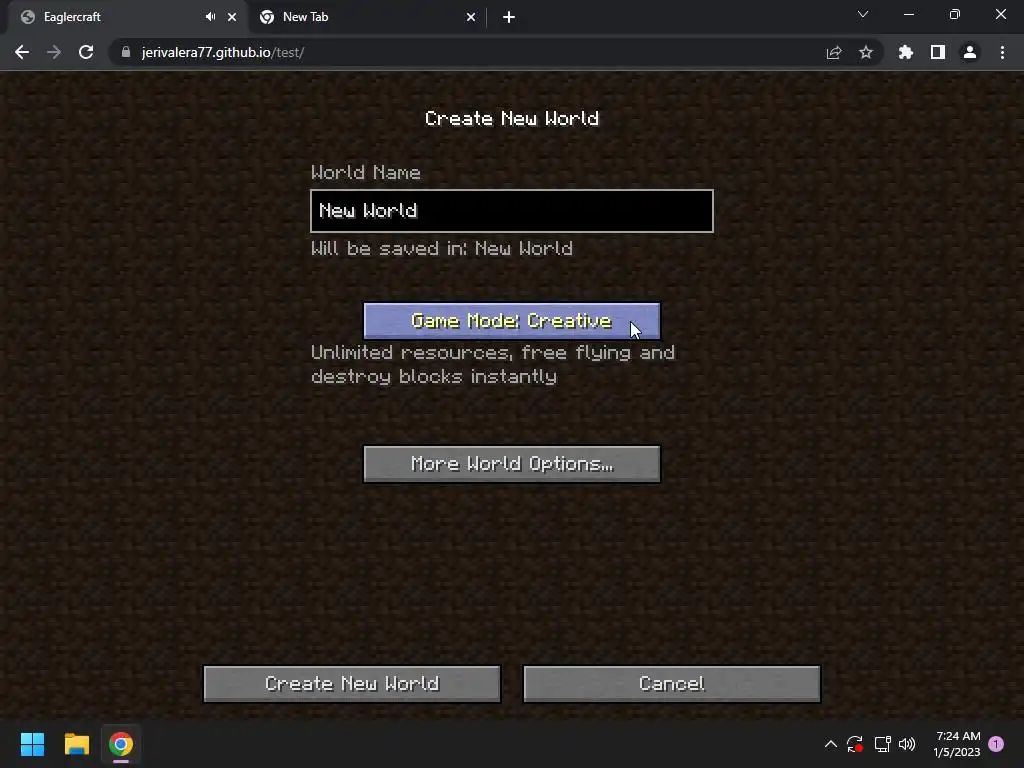
Task: Share this page from the address bar
Action: (x=834, y=52)
